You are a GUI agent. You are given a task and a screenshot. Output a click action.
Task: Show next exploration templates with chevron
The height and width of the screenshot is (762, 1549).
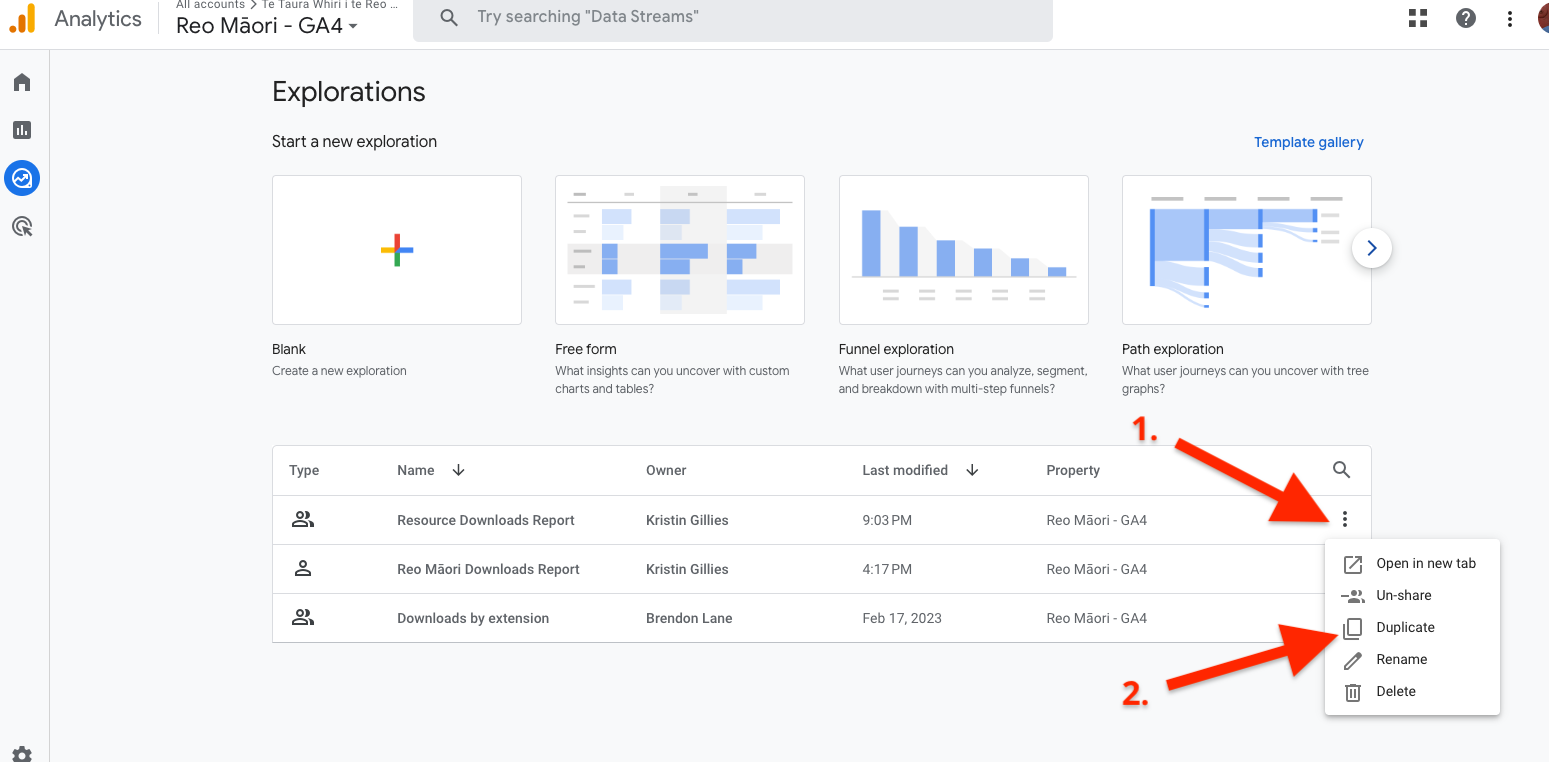[x=1372, y=249]
